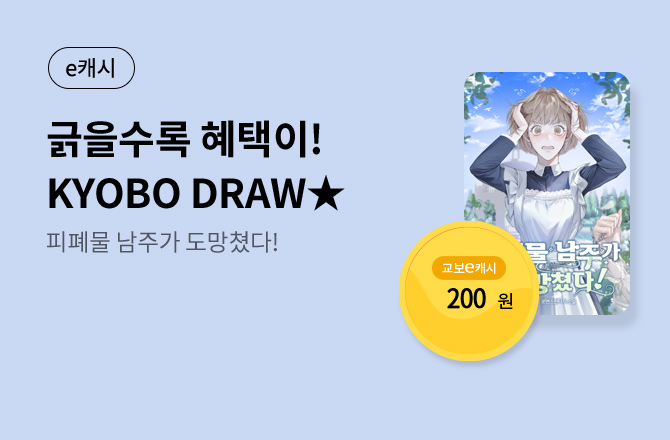Click the orange 교보e캐시 label
670x440 pixels.
469,268
